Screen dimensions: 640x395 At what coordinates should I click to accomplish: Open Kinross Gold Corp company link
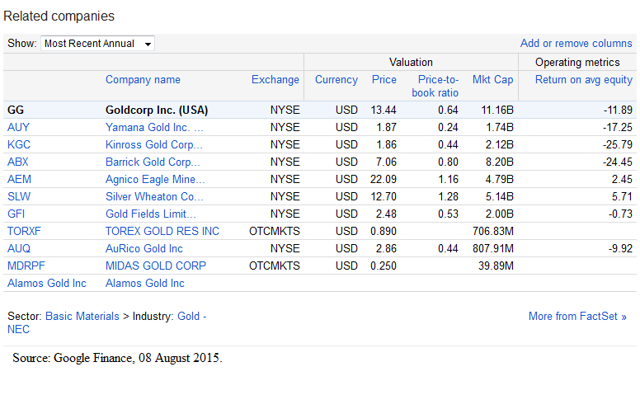click(x=154, y=145)
